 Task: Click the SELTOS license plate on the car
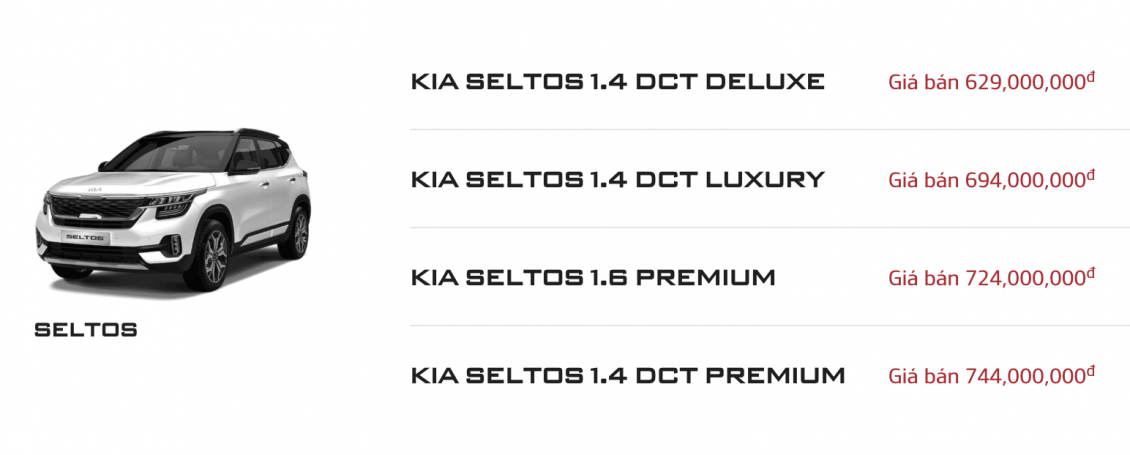pos(85,238)
